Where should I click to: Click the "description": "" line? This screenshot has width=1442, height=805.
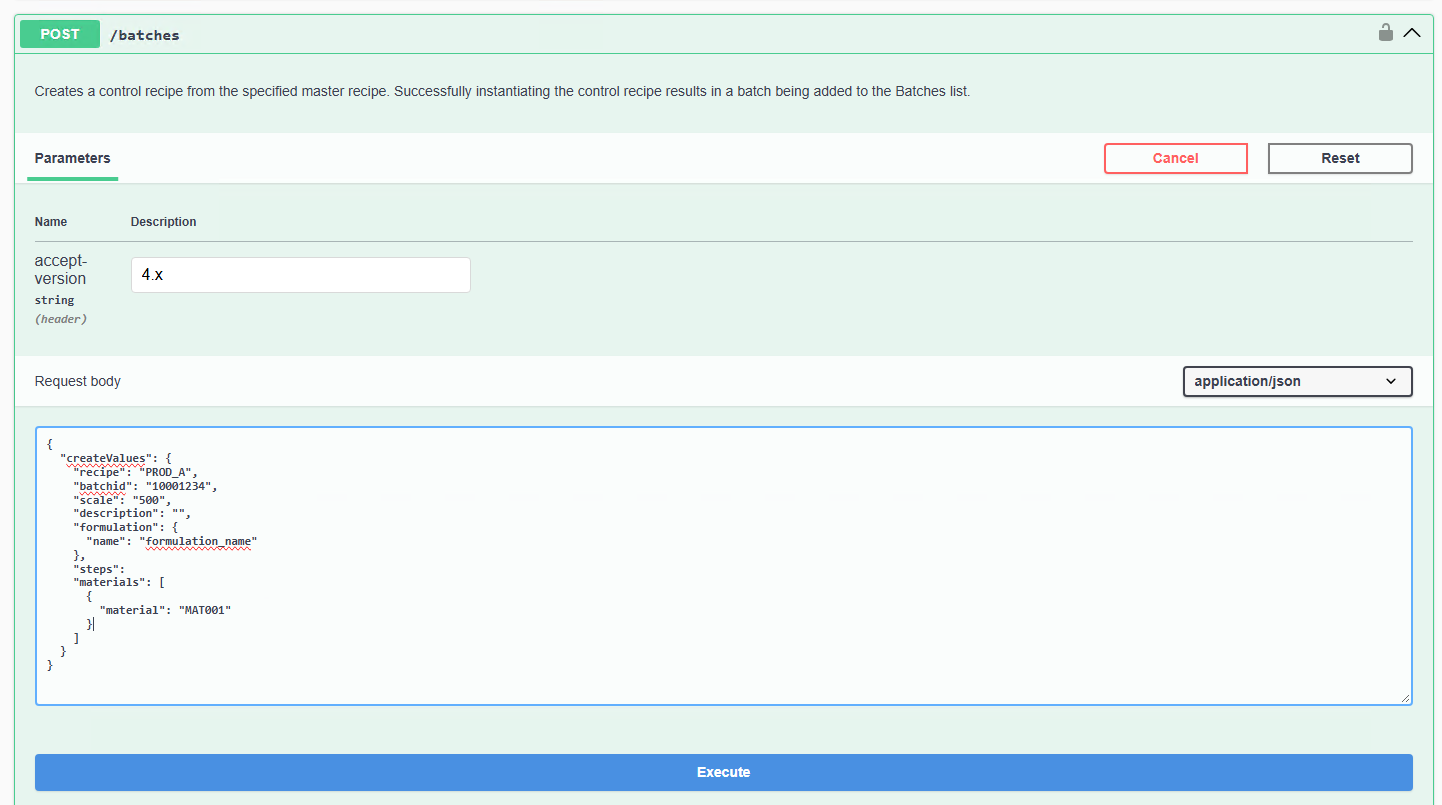coord(132,514)
